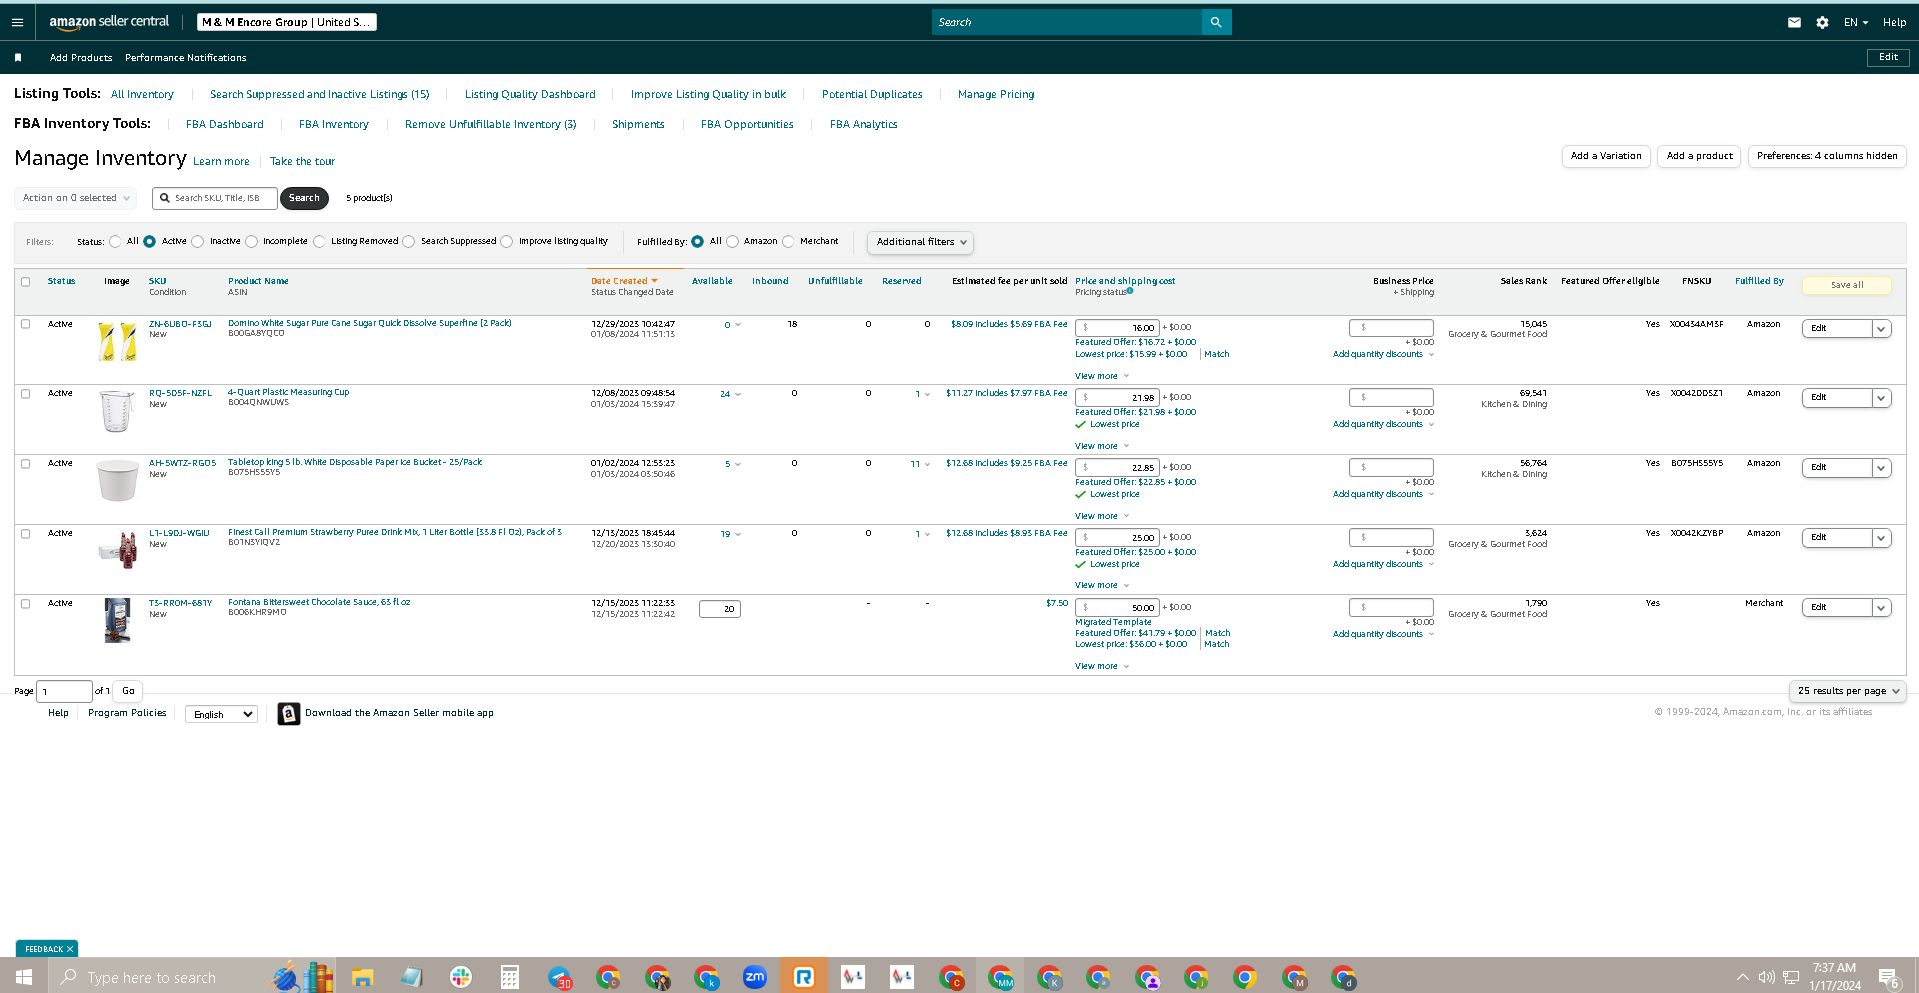
Task: Open RingCentral app in taskbar
Action: [x=804, y=977]
